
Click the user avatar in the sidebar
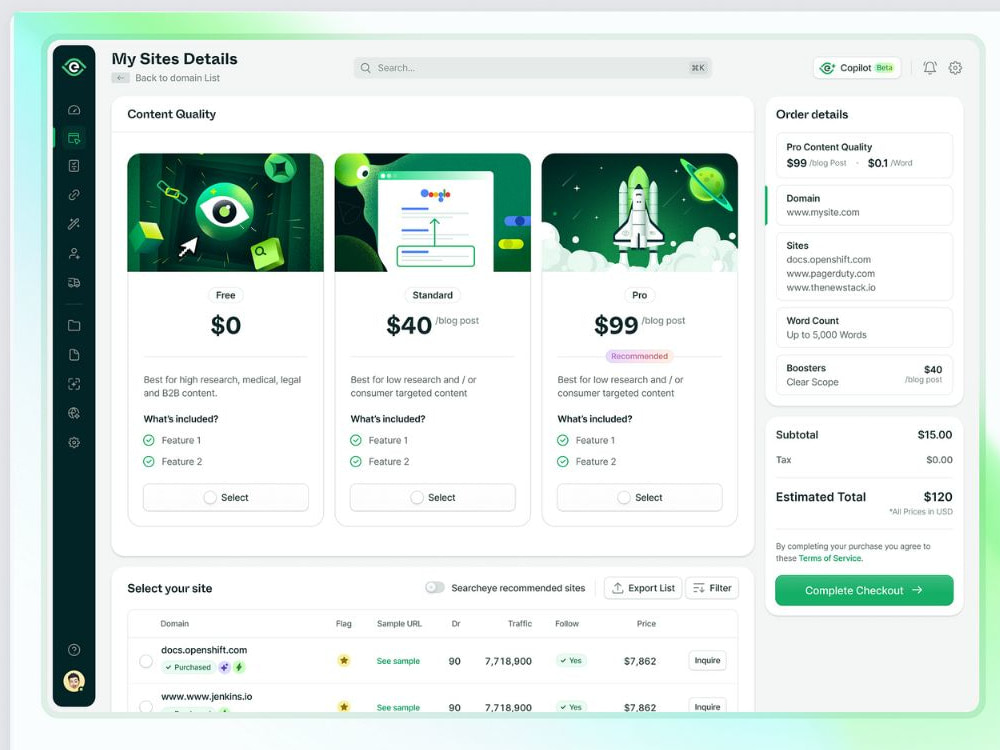point(74,681)
